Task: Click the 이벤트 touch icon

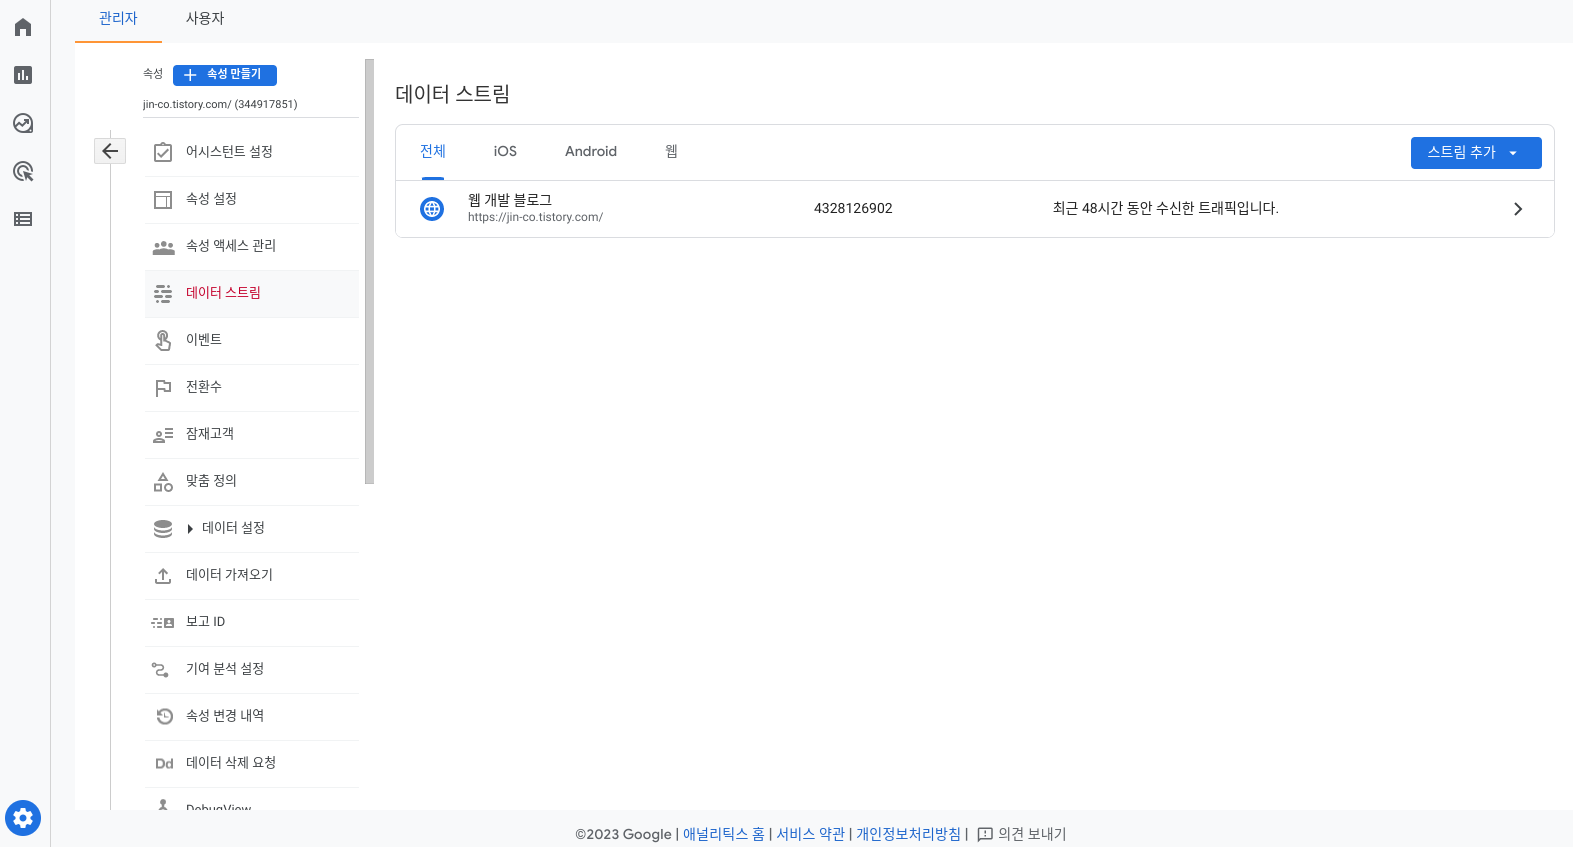Action: (x=163, y=340)
